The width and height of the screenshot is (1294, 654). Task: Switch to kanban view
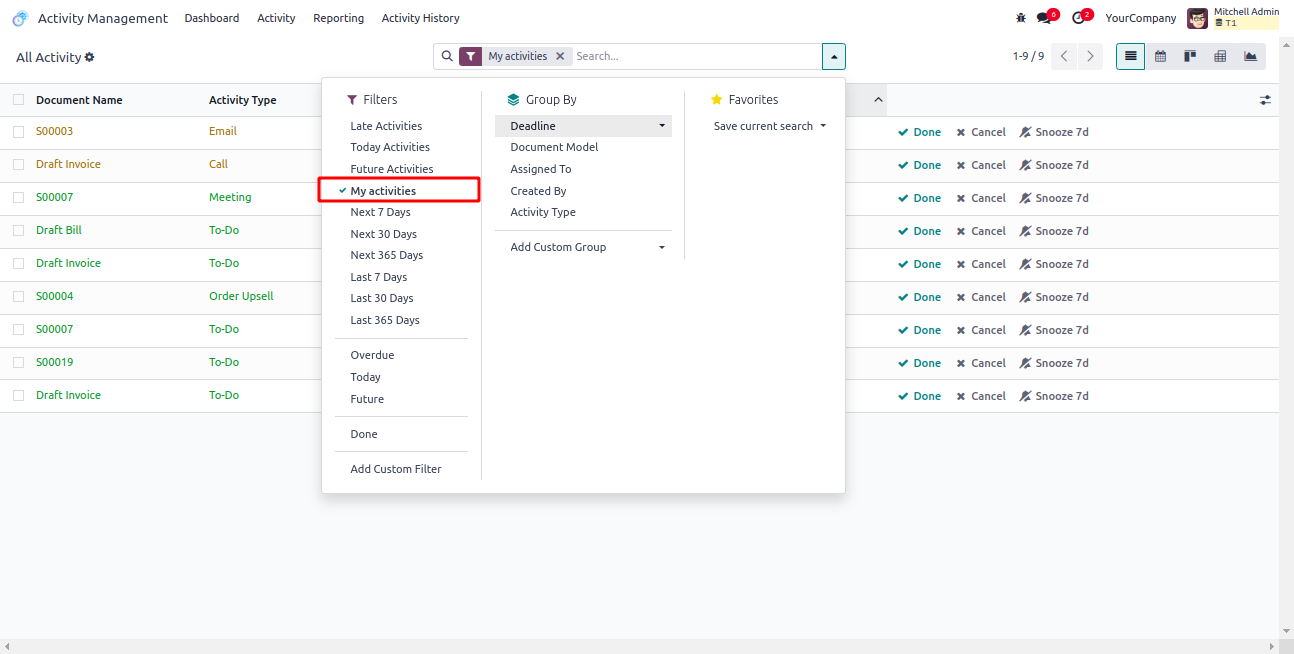point(1190,57)
